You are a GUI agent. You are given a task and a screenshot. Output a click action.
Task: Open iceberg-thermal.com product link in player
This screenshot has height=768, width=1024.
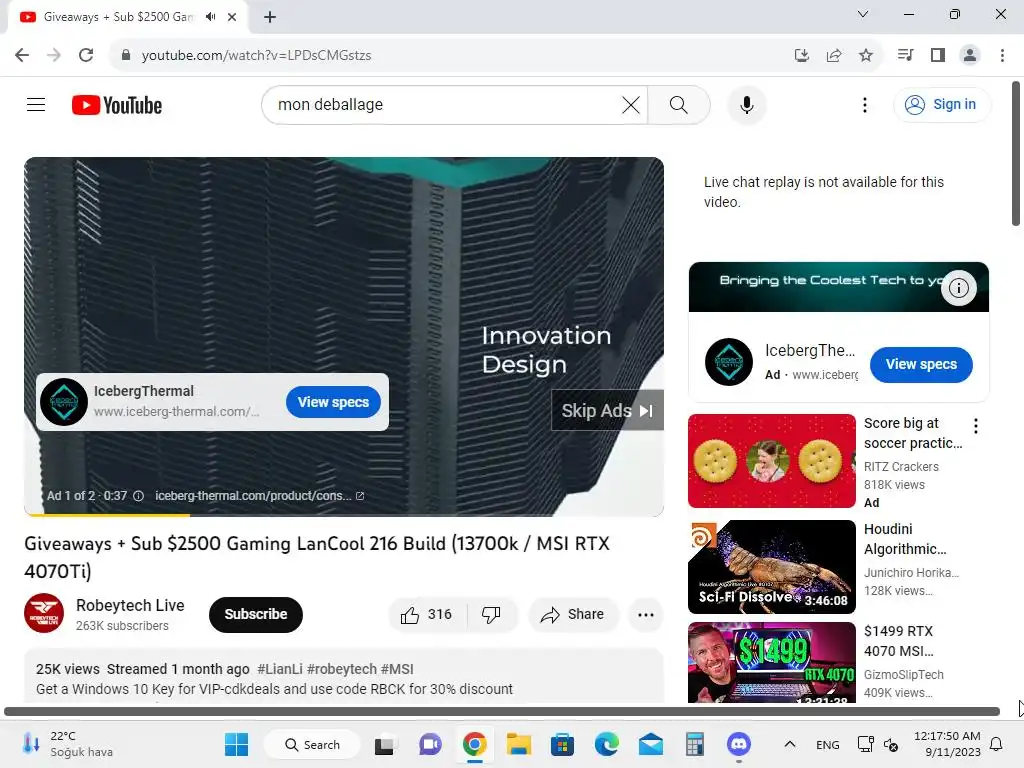[259, 496]
